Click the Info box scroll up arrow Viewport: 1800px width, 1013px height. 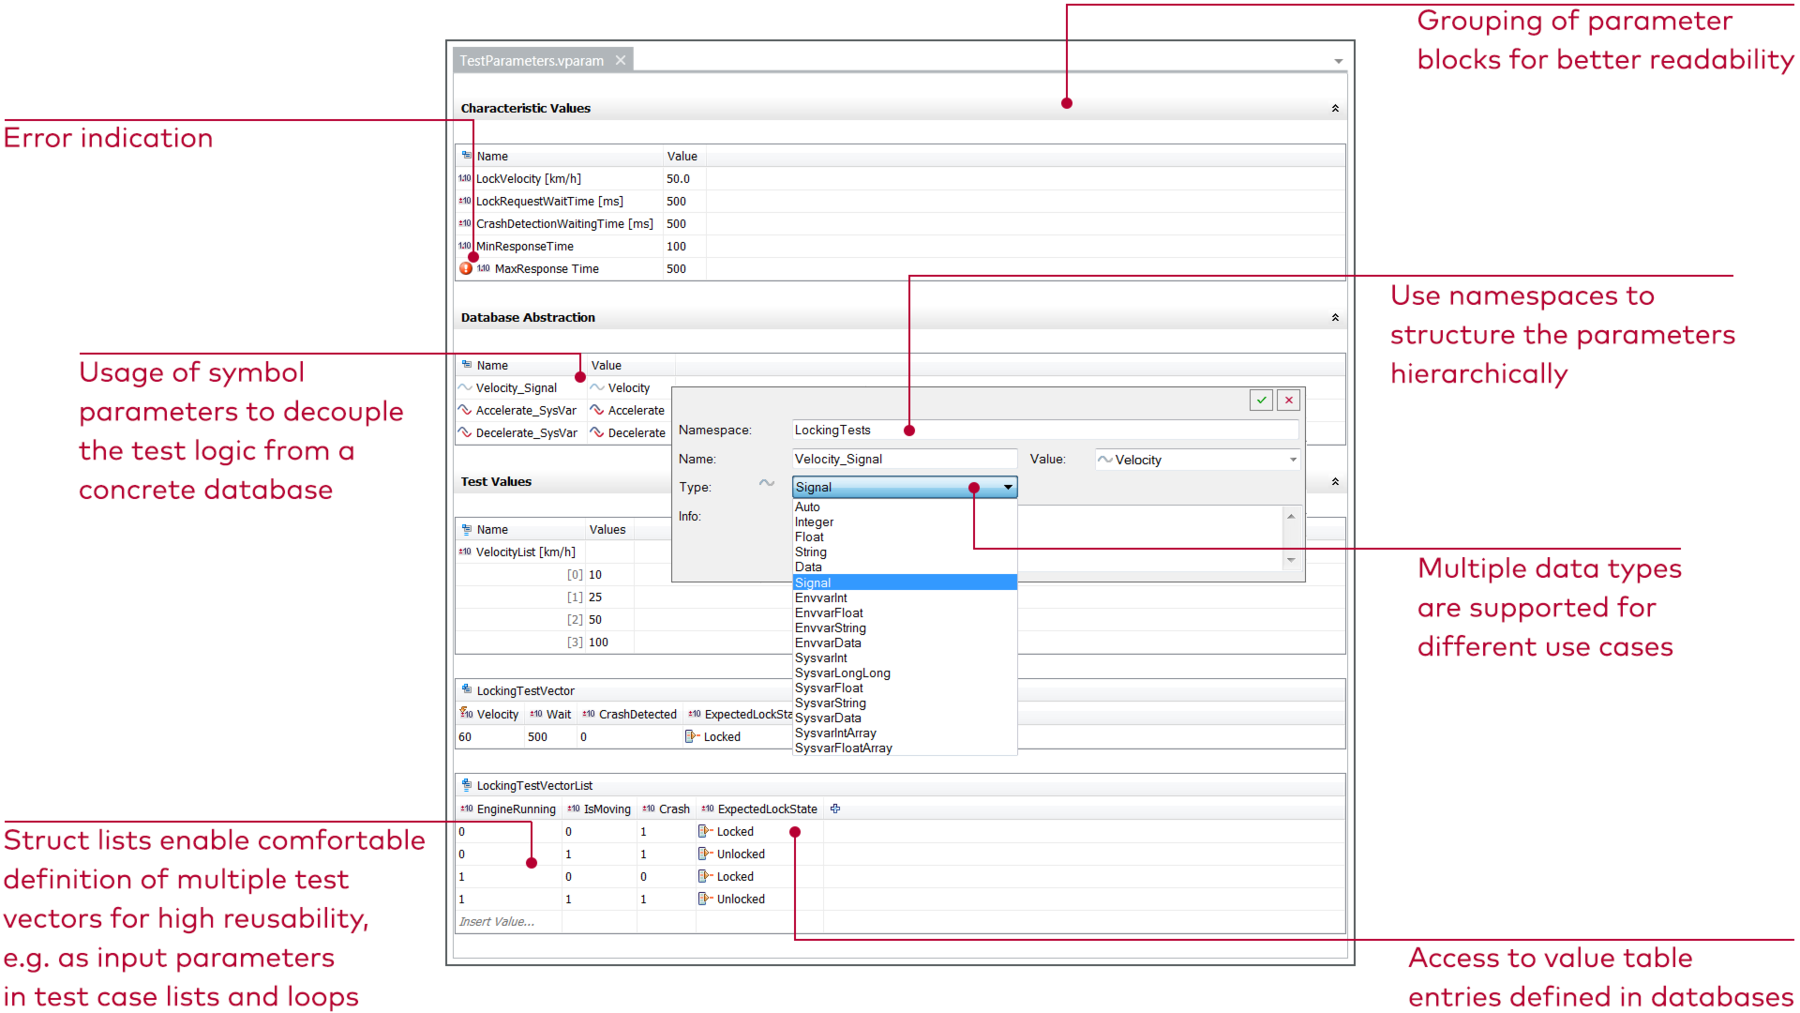point(1291,517)
